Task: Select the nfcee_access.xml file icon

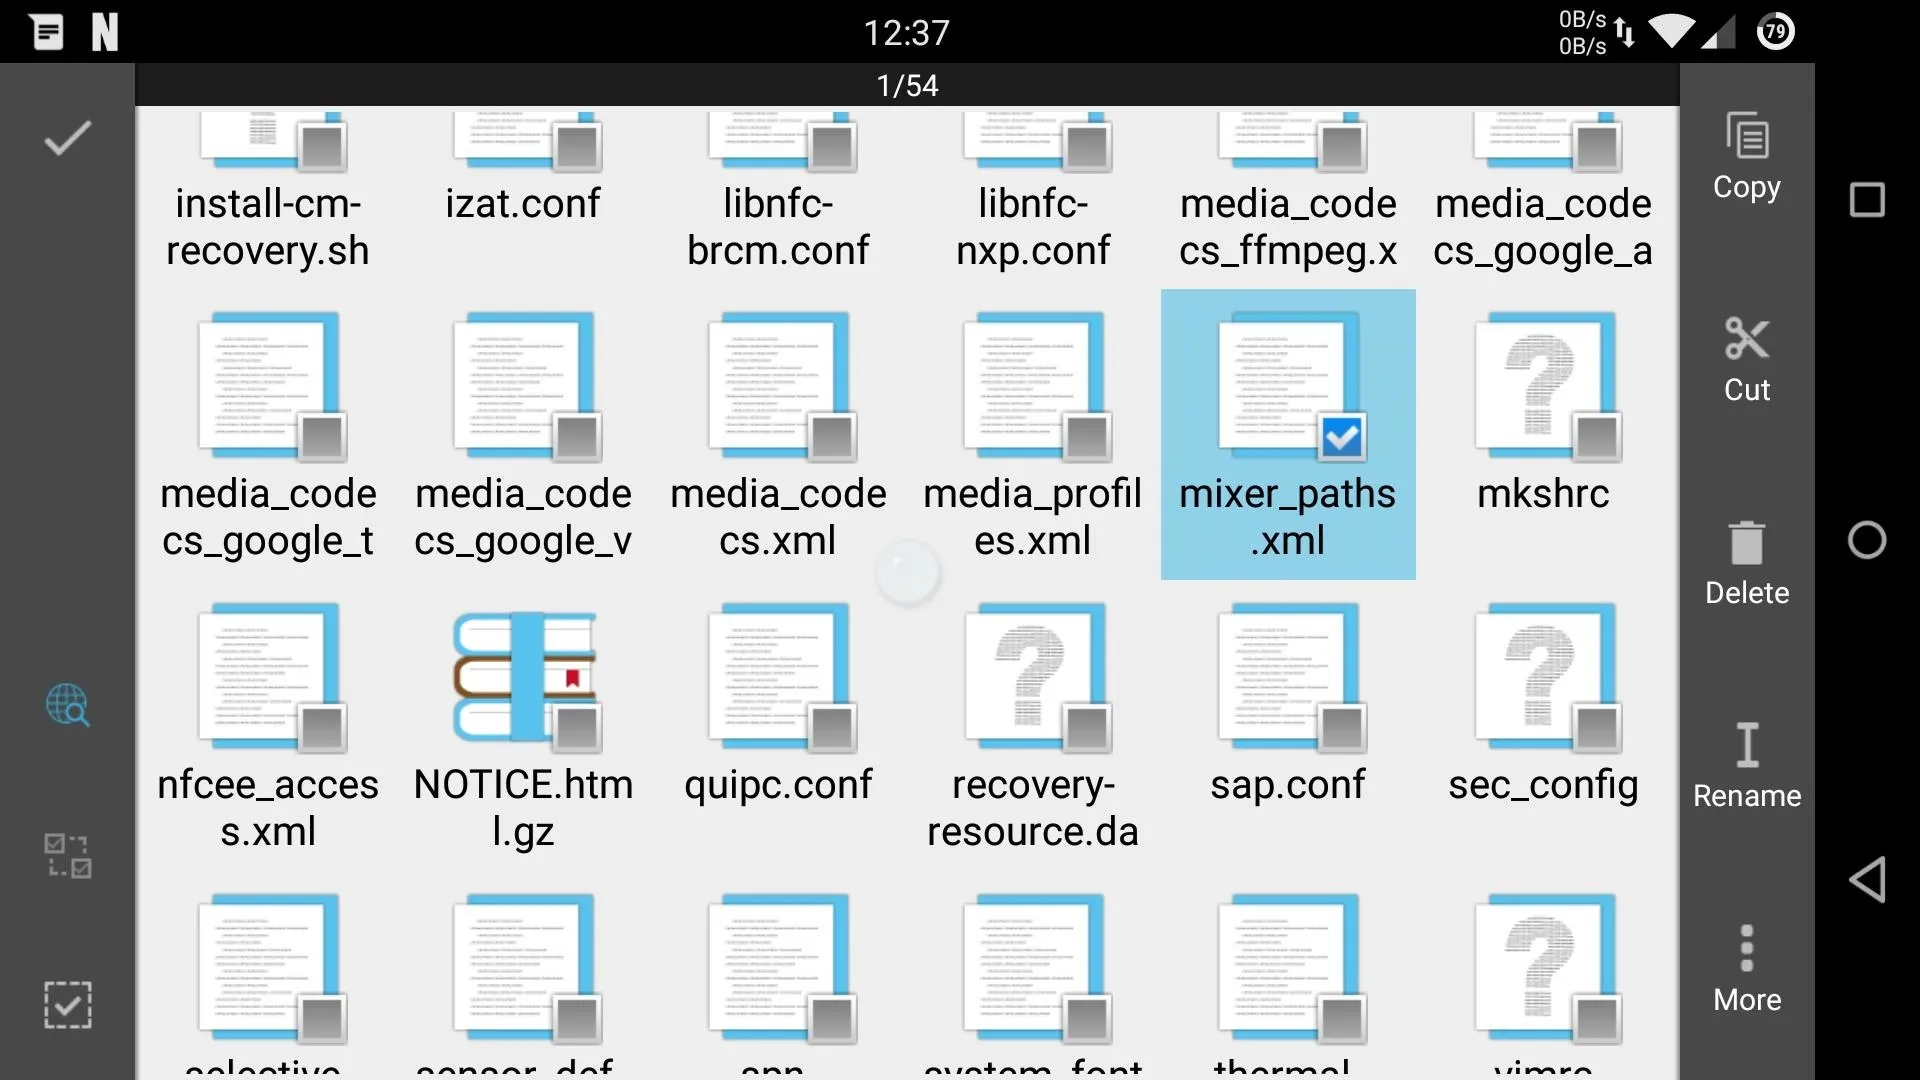Action: point(270,676)
